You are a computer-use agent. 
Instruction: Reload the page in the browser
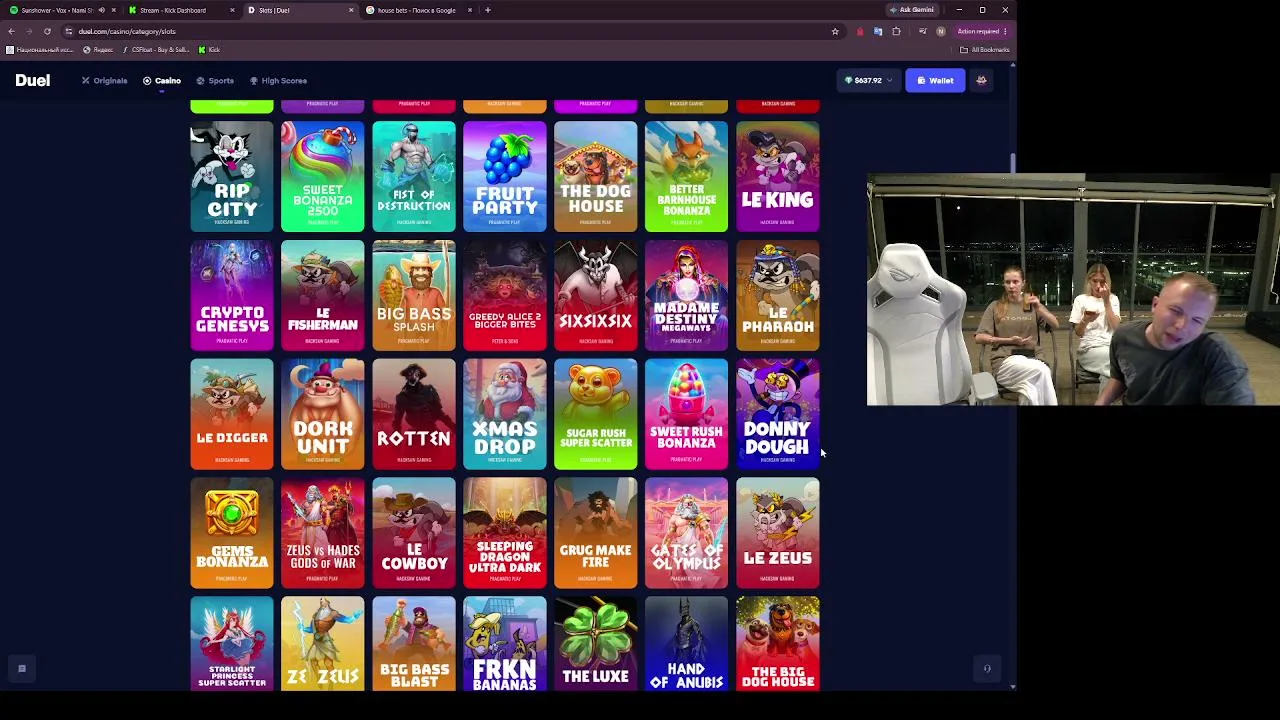(x=47, y=31)
